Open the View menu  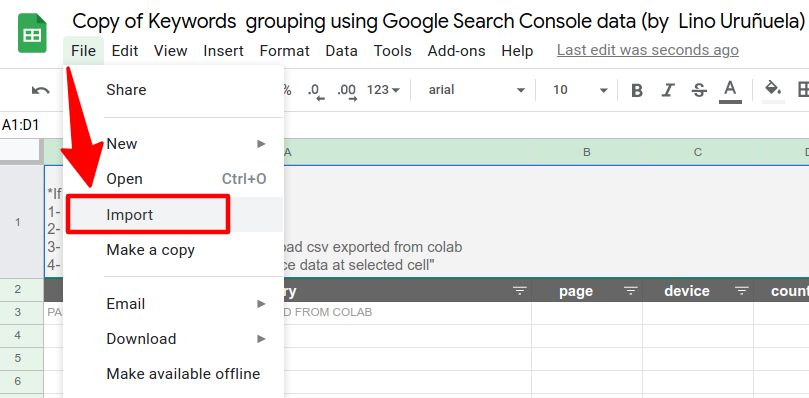coord(170,51)
